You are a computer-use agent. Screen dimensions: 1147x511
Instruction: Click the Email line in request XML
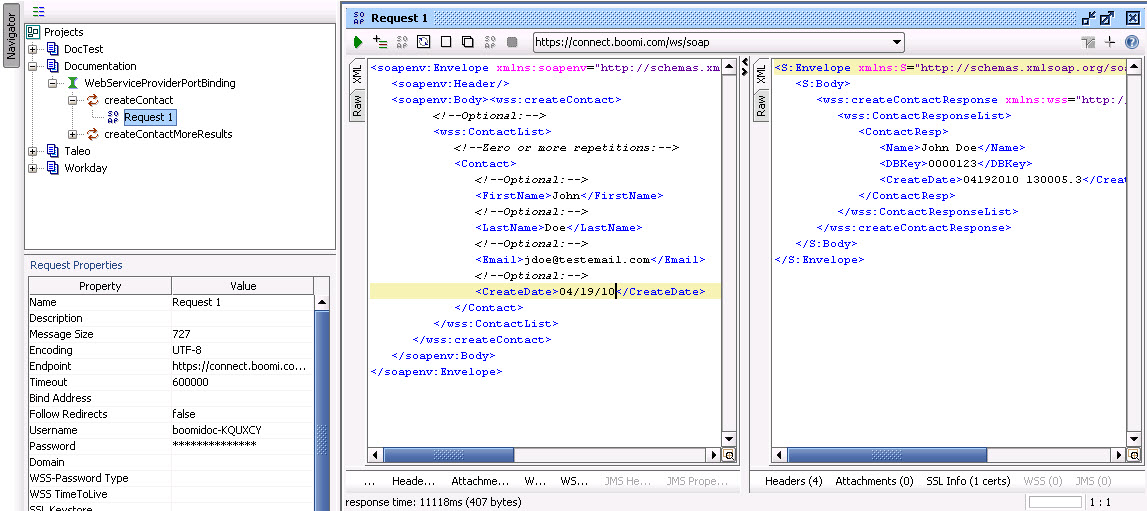coord(589,260)
